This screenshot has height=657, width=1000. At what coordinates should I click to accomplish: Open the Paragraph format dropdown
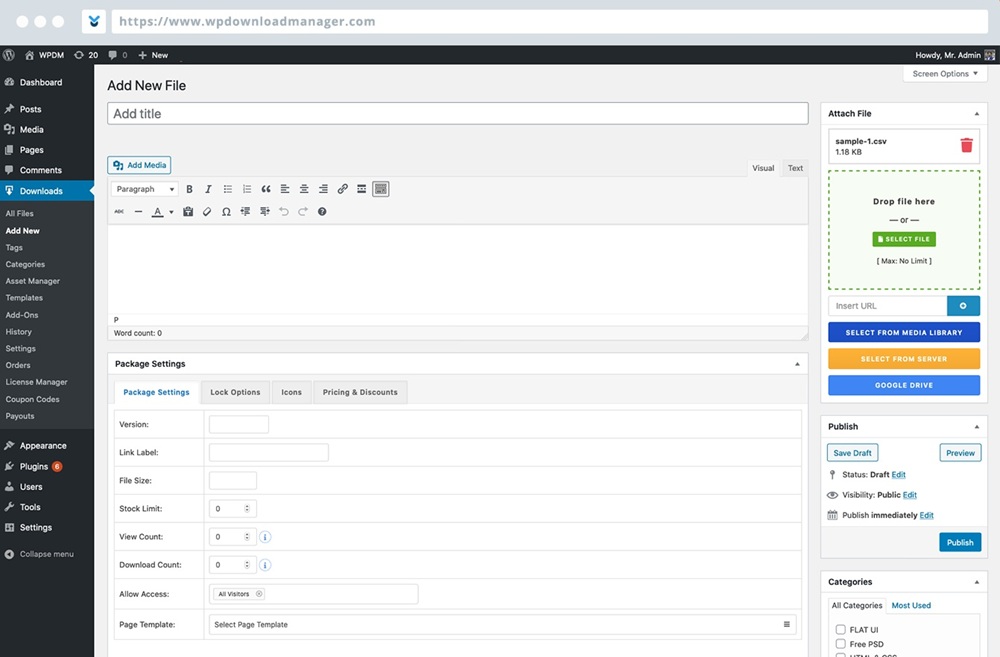pos(145,189)
